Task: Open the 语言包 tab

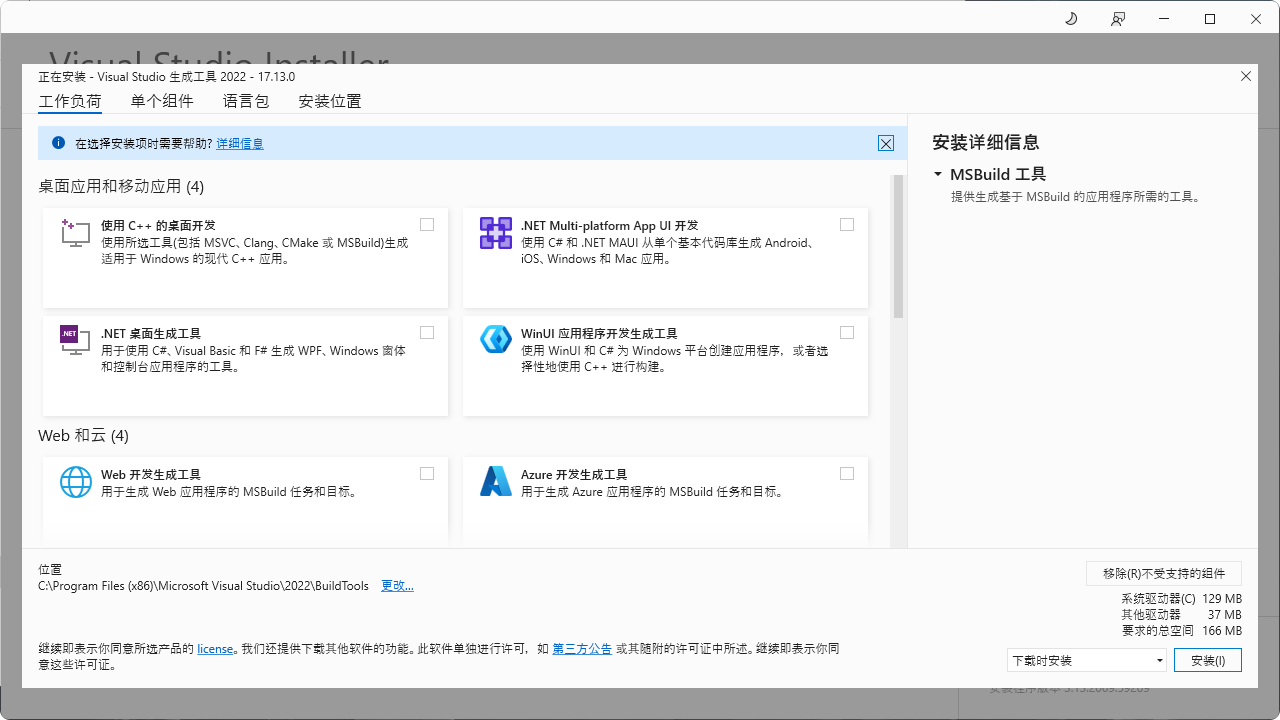Action: 246,101
